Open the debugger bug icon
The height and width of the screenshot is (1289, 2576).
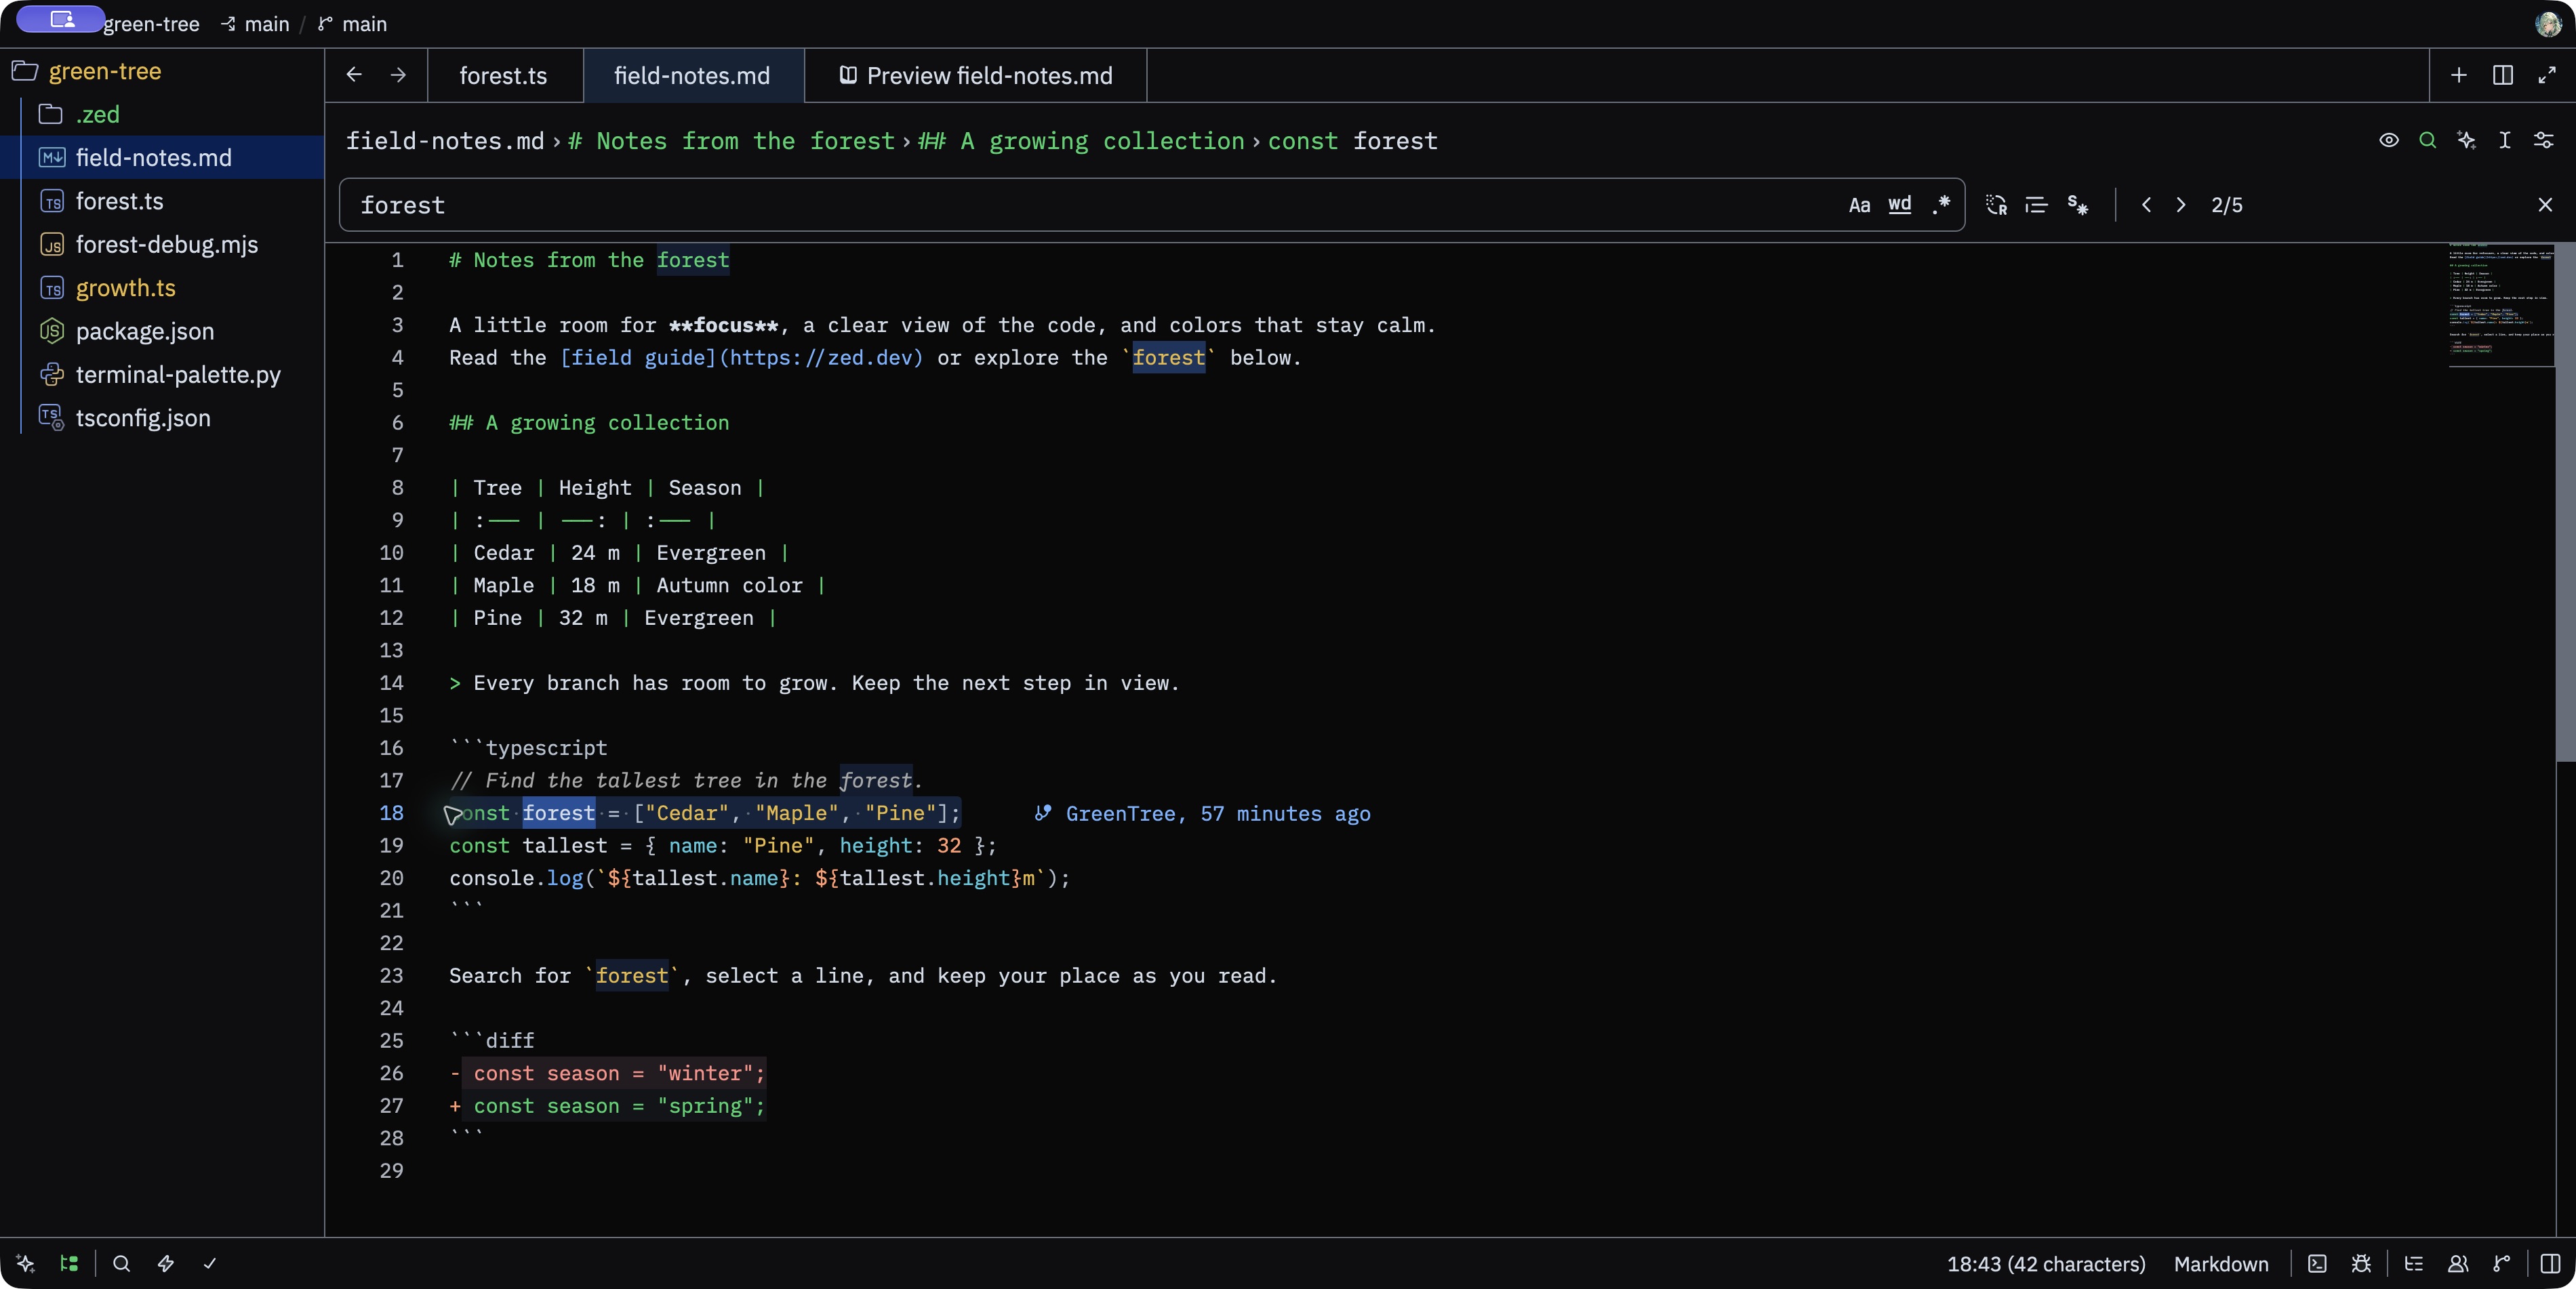tap(2362, 1264)
